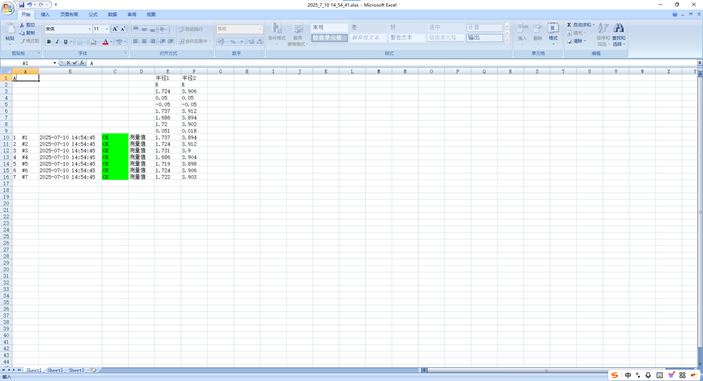Open Find & Select binoculars menu
The height and width of the screenshot is (381, 703).
(x=619, y=35)
